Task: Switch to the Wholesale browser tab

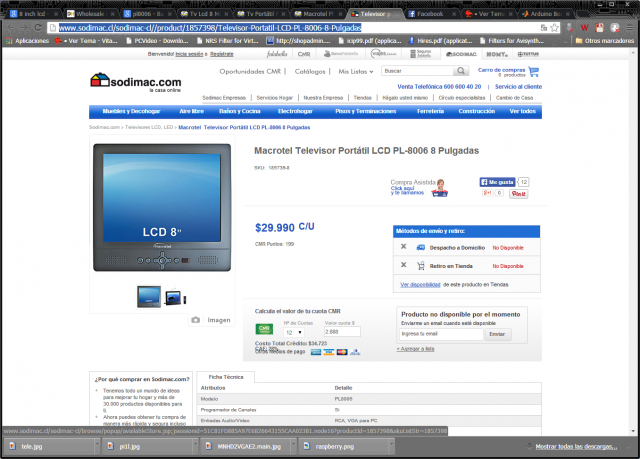Action: pos(90,14)
